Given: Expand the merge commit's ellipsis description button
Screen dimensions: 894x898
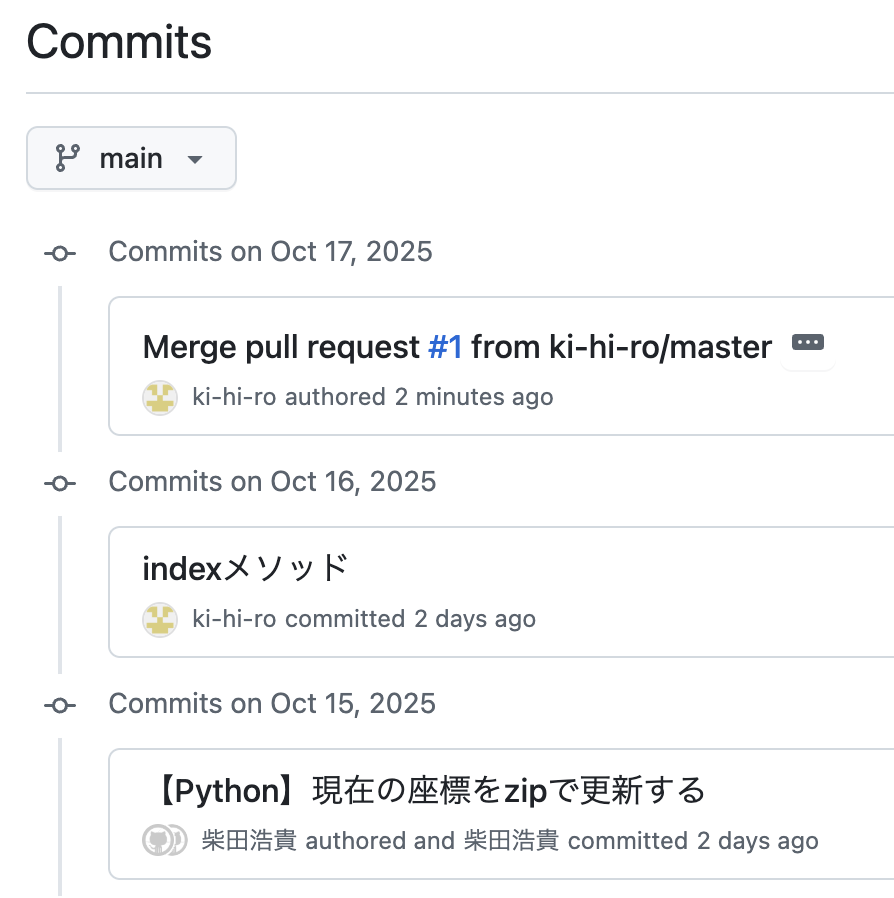Looking at the screenshot, I should pos(807,343).
